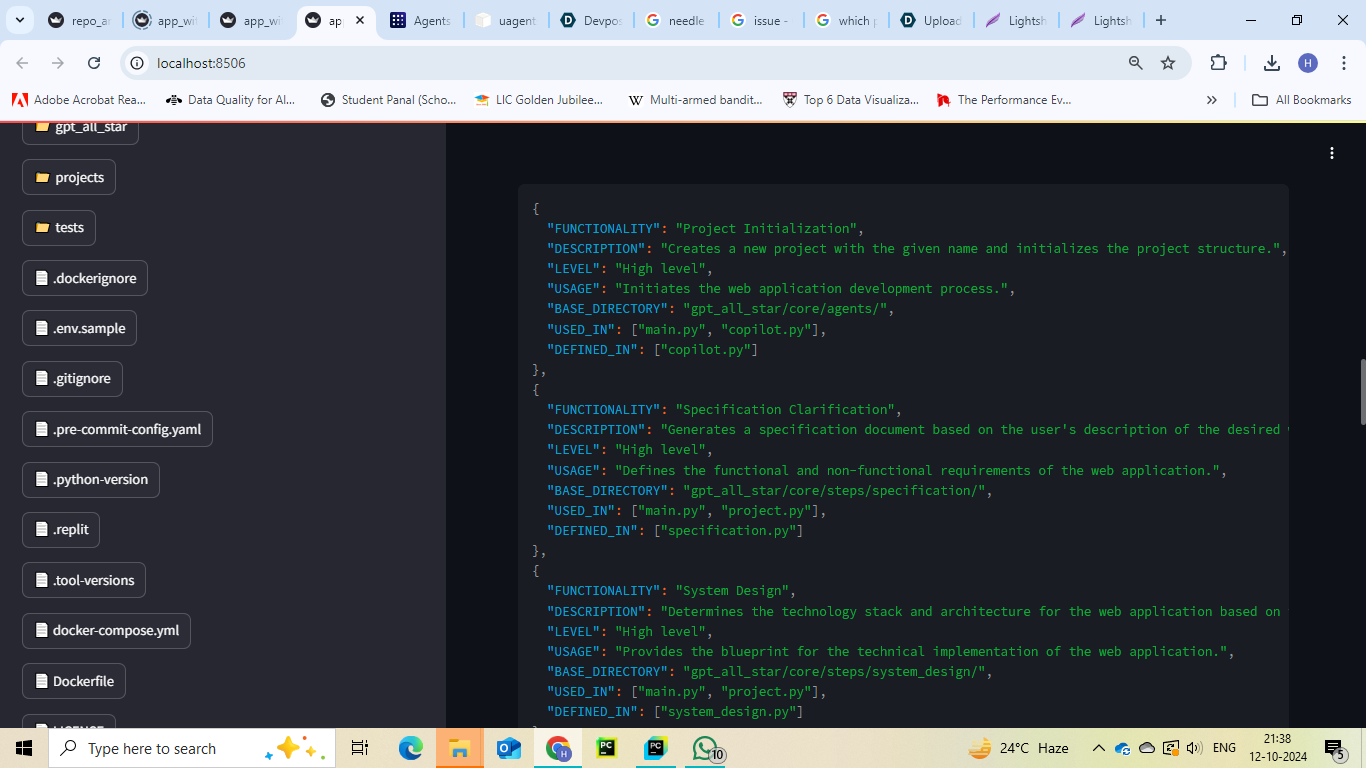Viewport: 1366px width, 768px height.
Task: Reload the localhost:8506 page
Action: [x=94, y=63]
